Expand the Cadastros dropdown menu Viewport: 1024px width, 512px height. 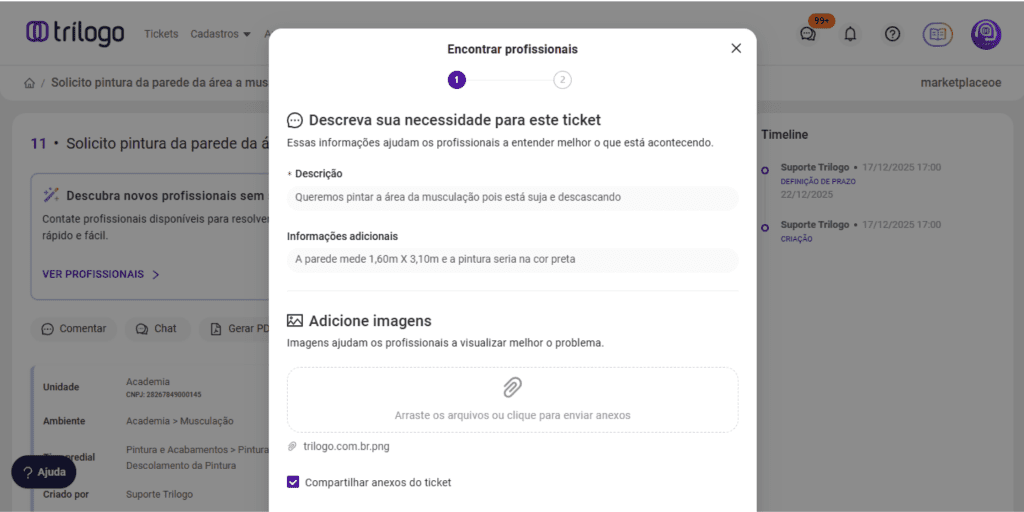point(221,34)
